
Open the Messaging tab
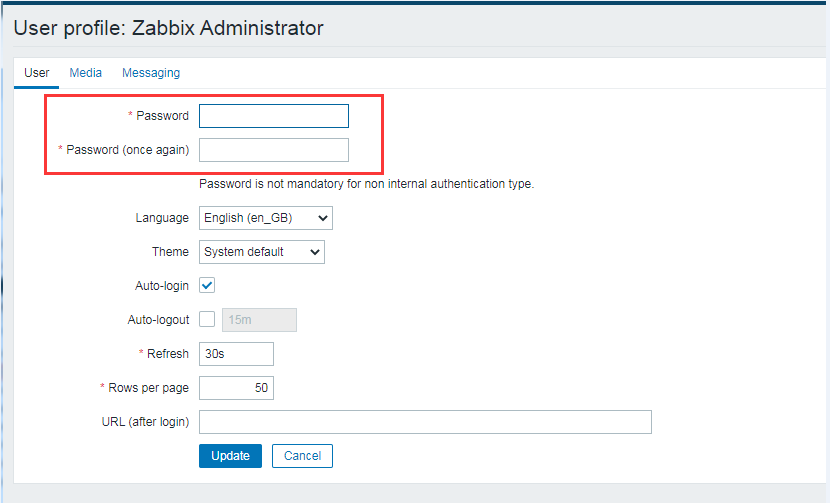tap(151, 73)
